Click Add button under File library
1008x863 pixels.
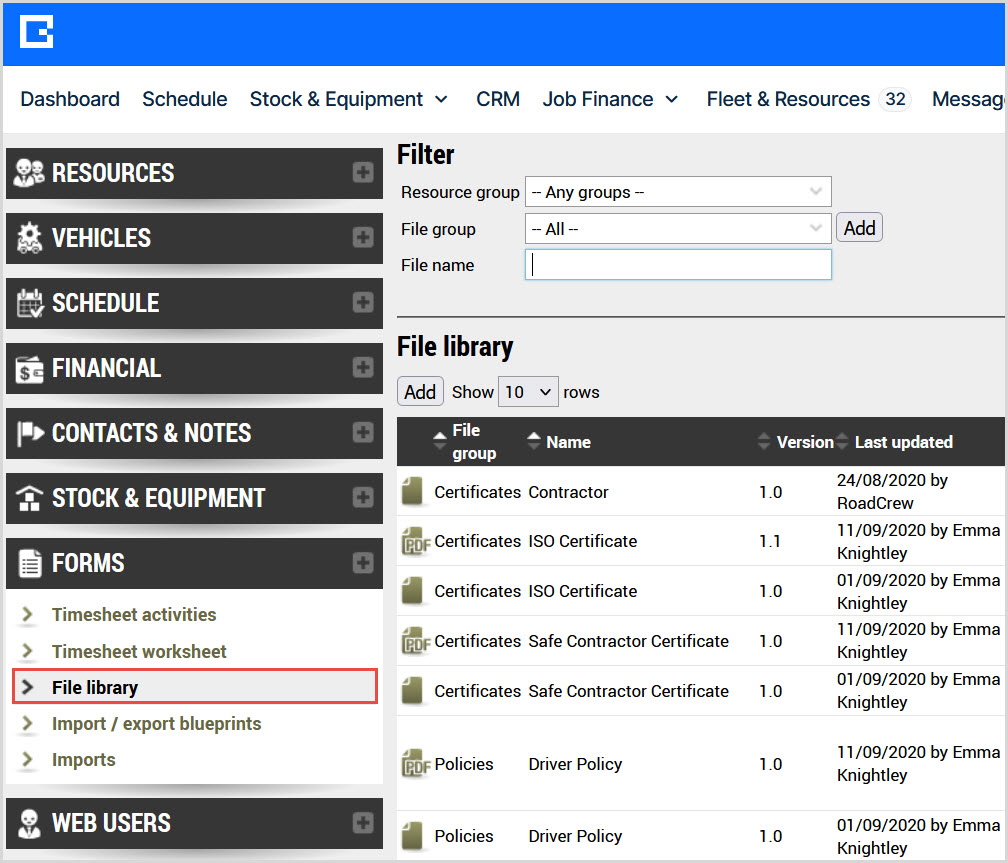click(x=420, y=392)
